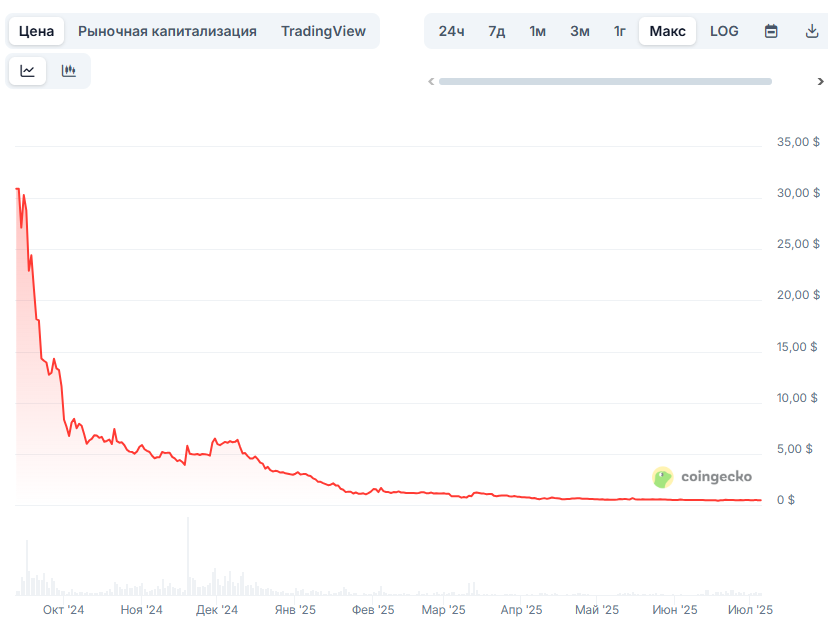Click the 15,00 $ axis label
The width and height of the screenshot is (834, 628).
point(796,347)
